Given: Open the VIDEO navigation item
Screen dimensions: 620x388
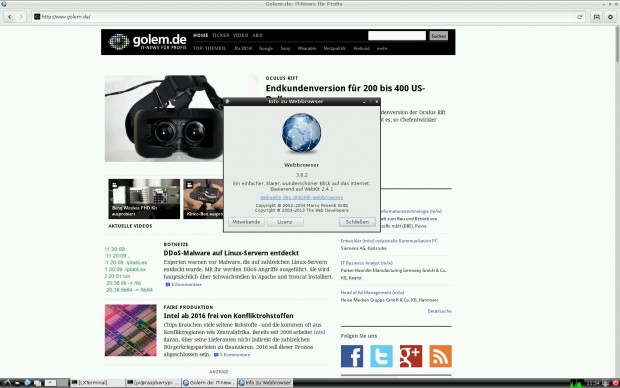Looking at the screenshot, I should pyautogui.click(x=240, y=35).
